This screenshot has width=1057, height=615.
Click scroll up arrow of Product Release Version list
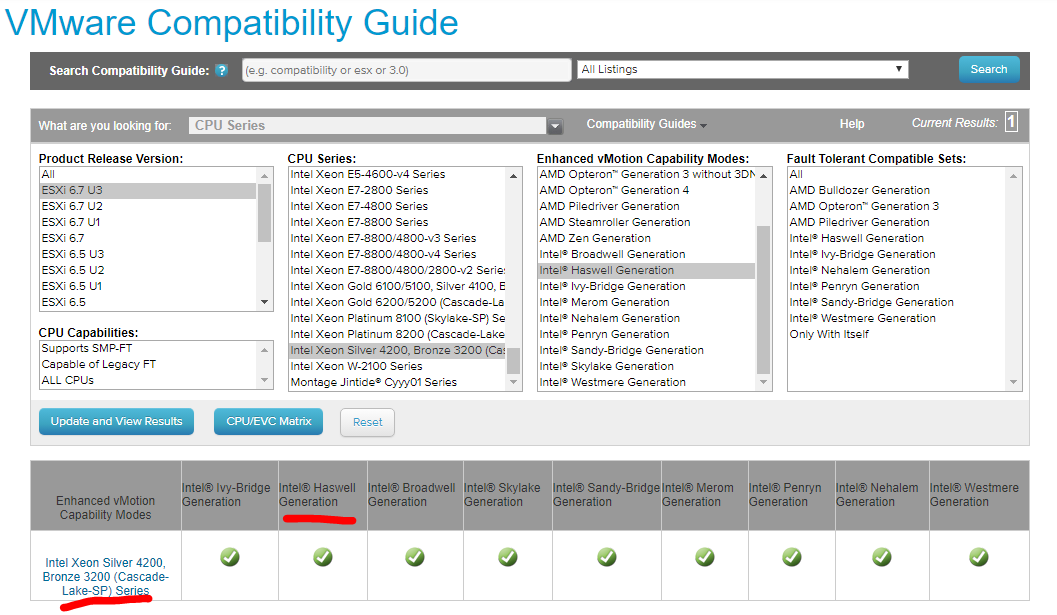click(x=264, y=176)
